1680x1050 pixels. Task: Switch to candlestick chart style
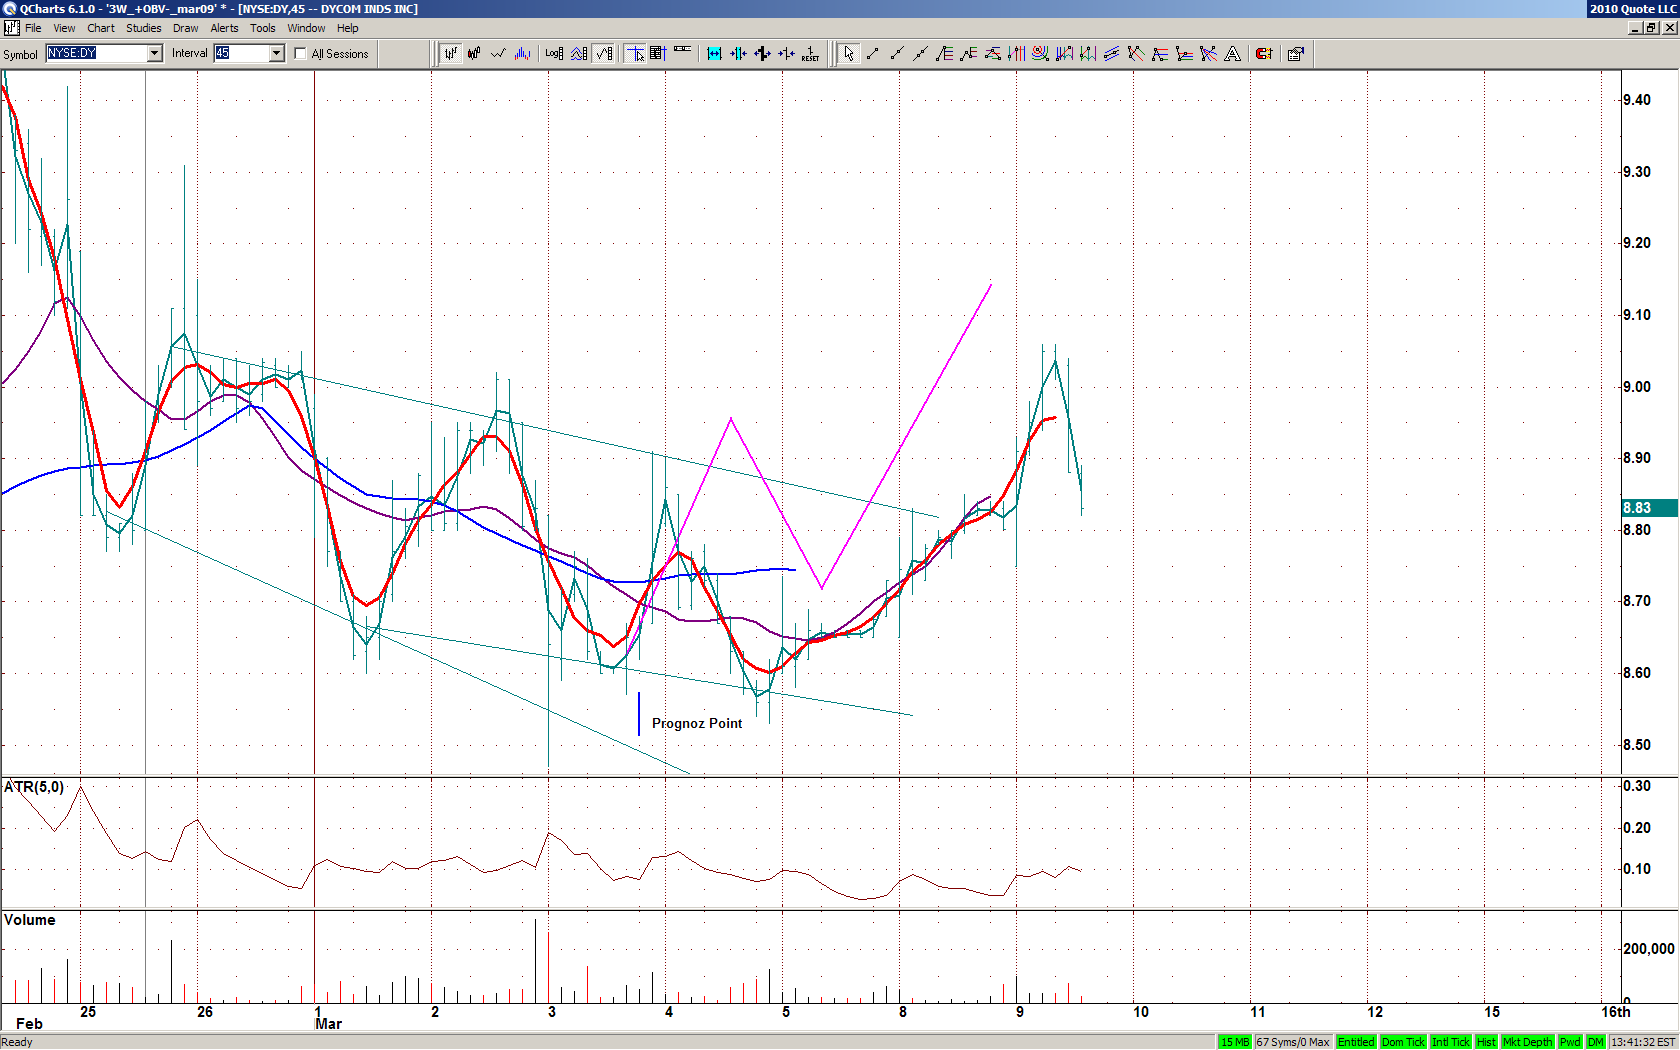pyautogui.click(x=474, y=54)
